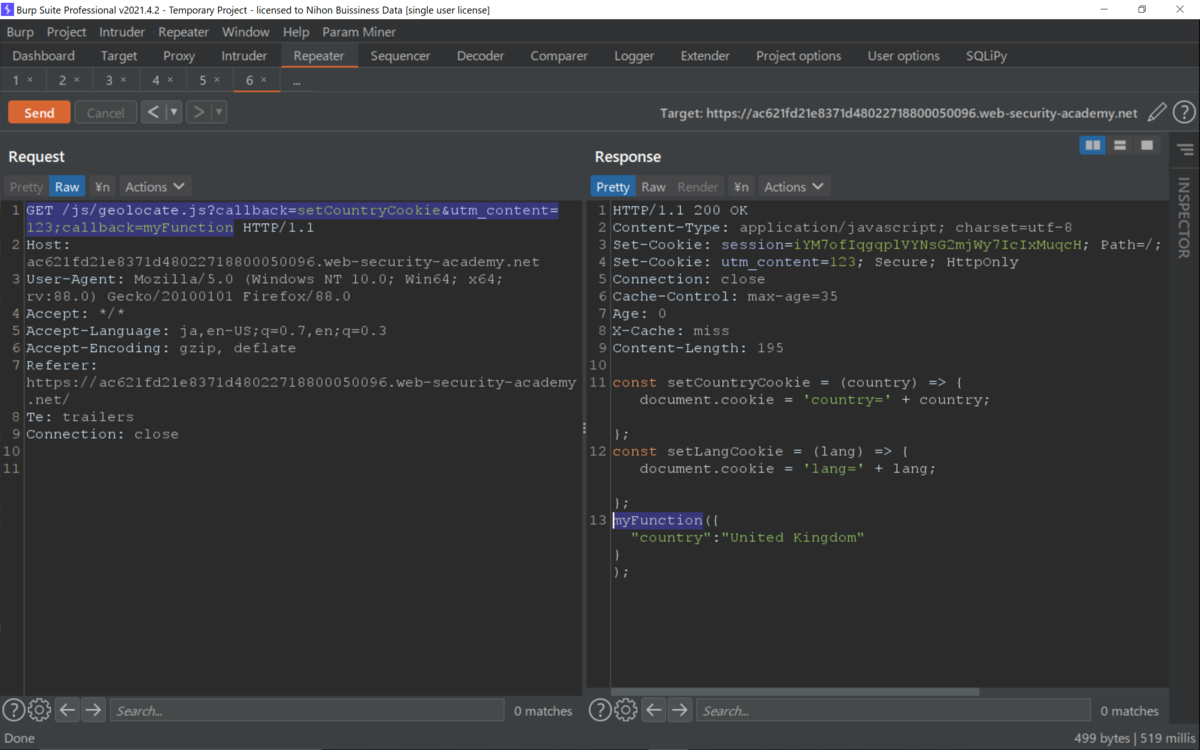Switch to the Dashboard tab
The height and width of the screenshot is (750, 1200).
tap(44, 56)
